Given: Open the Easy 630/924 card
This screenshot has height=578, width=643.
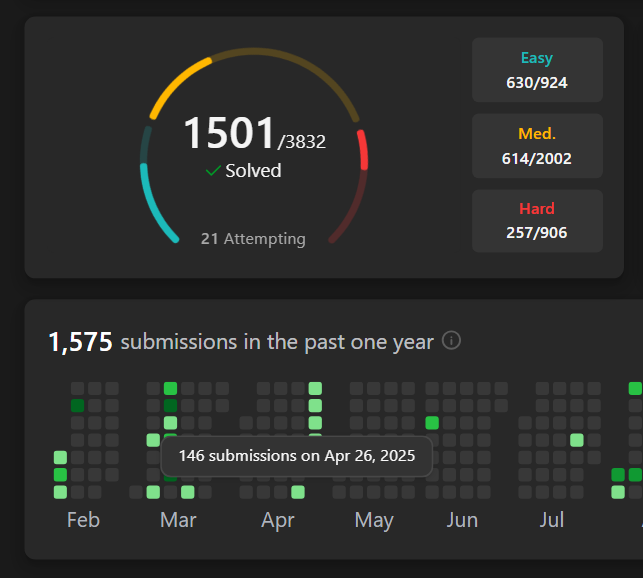Looking at the screenshot, I should (x=537, y=70).
